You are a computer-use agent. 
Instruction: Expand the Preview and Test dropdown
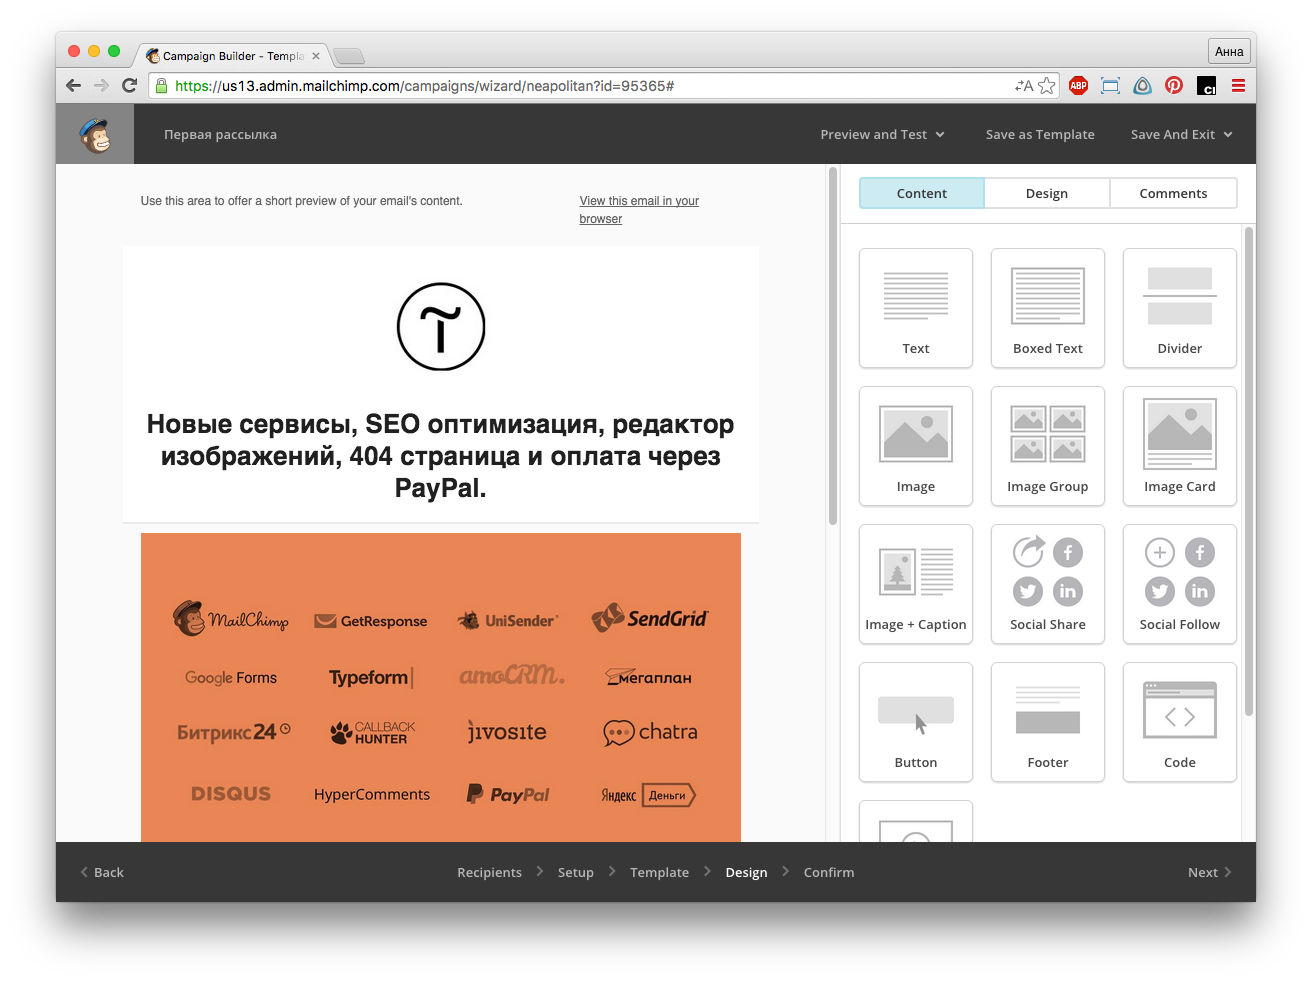point(882,135)
